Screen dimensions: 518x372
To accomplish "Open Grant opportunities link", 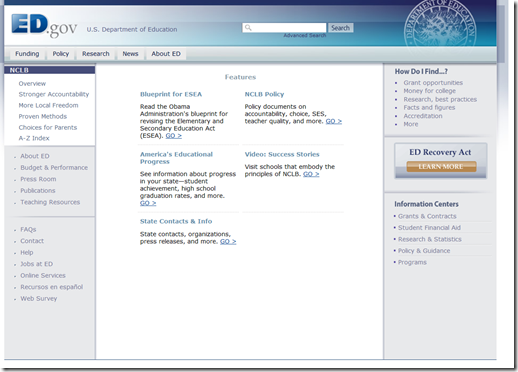I will coord(433,82).
